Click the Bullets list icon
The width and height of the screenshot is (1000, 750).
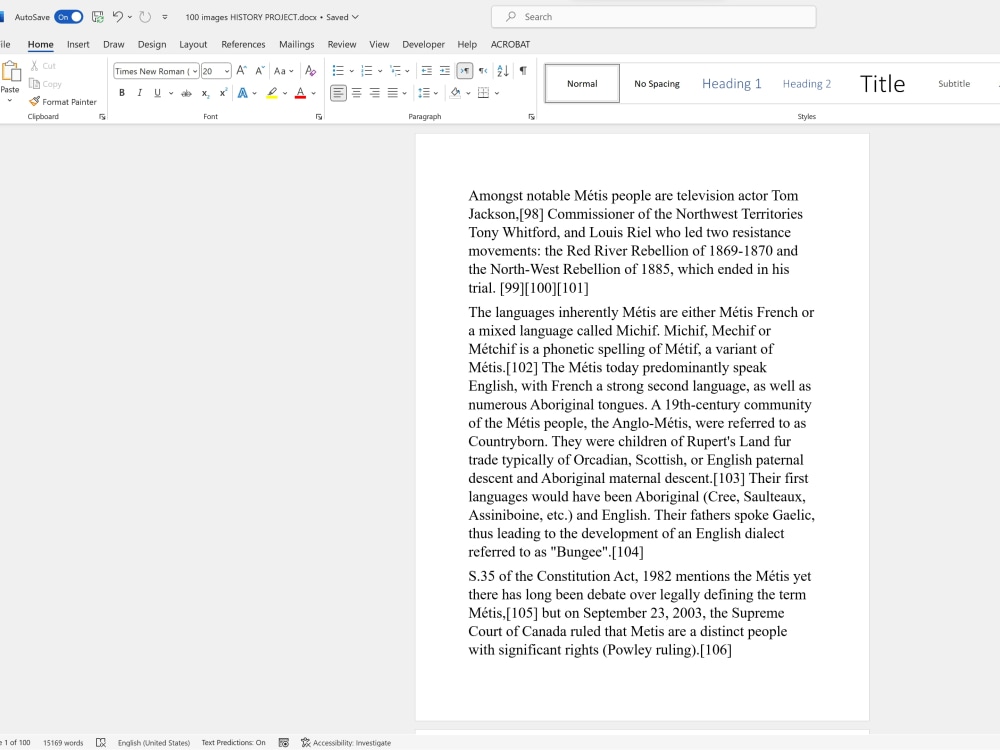(338, 71)
